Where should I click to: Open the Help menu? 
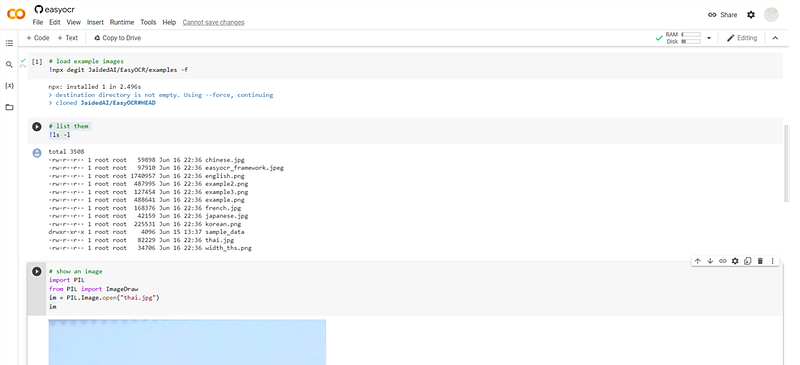tap(169, 22)
